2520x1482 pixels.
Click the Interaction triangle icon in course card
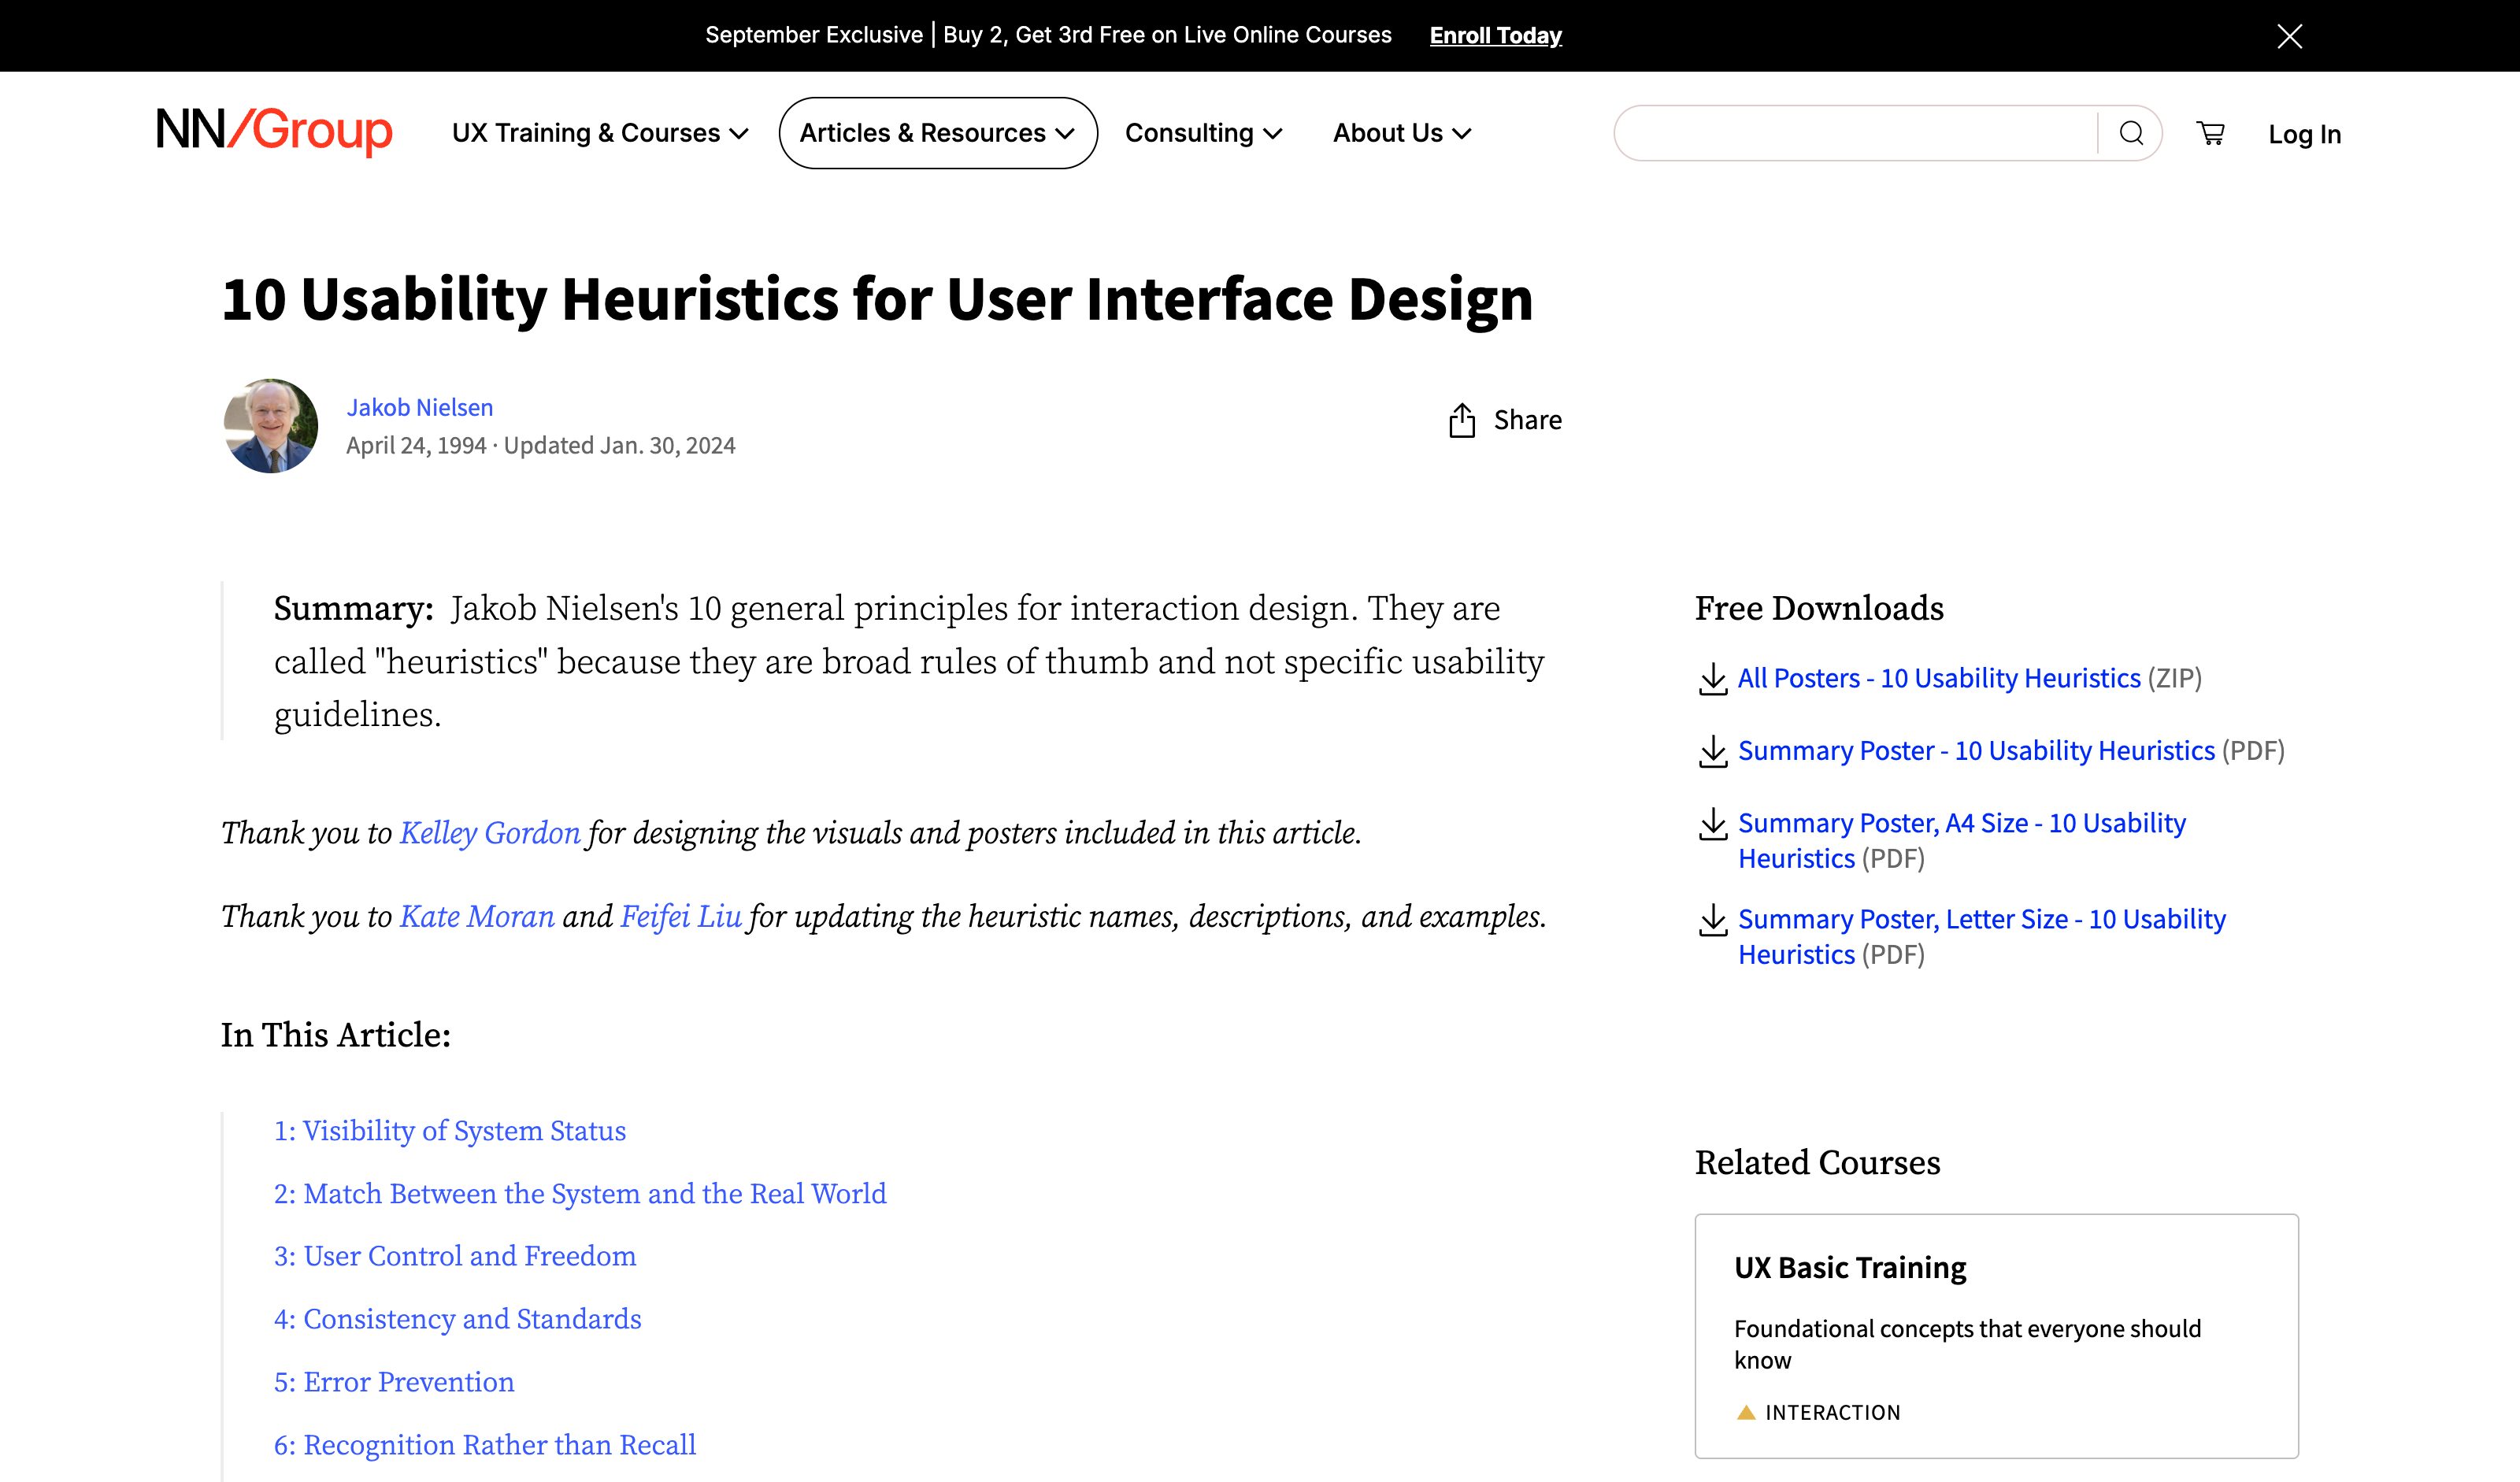1746,1412
